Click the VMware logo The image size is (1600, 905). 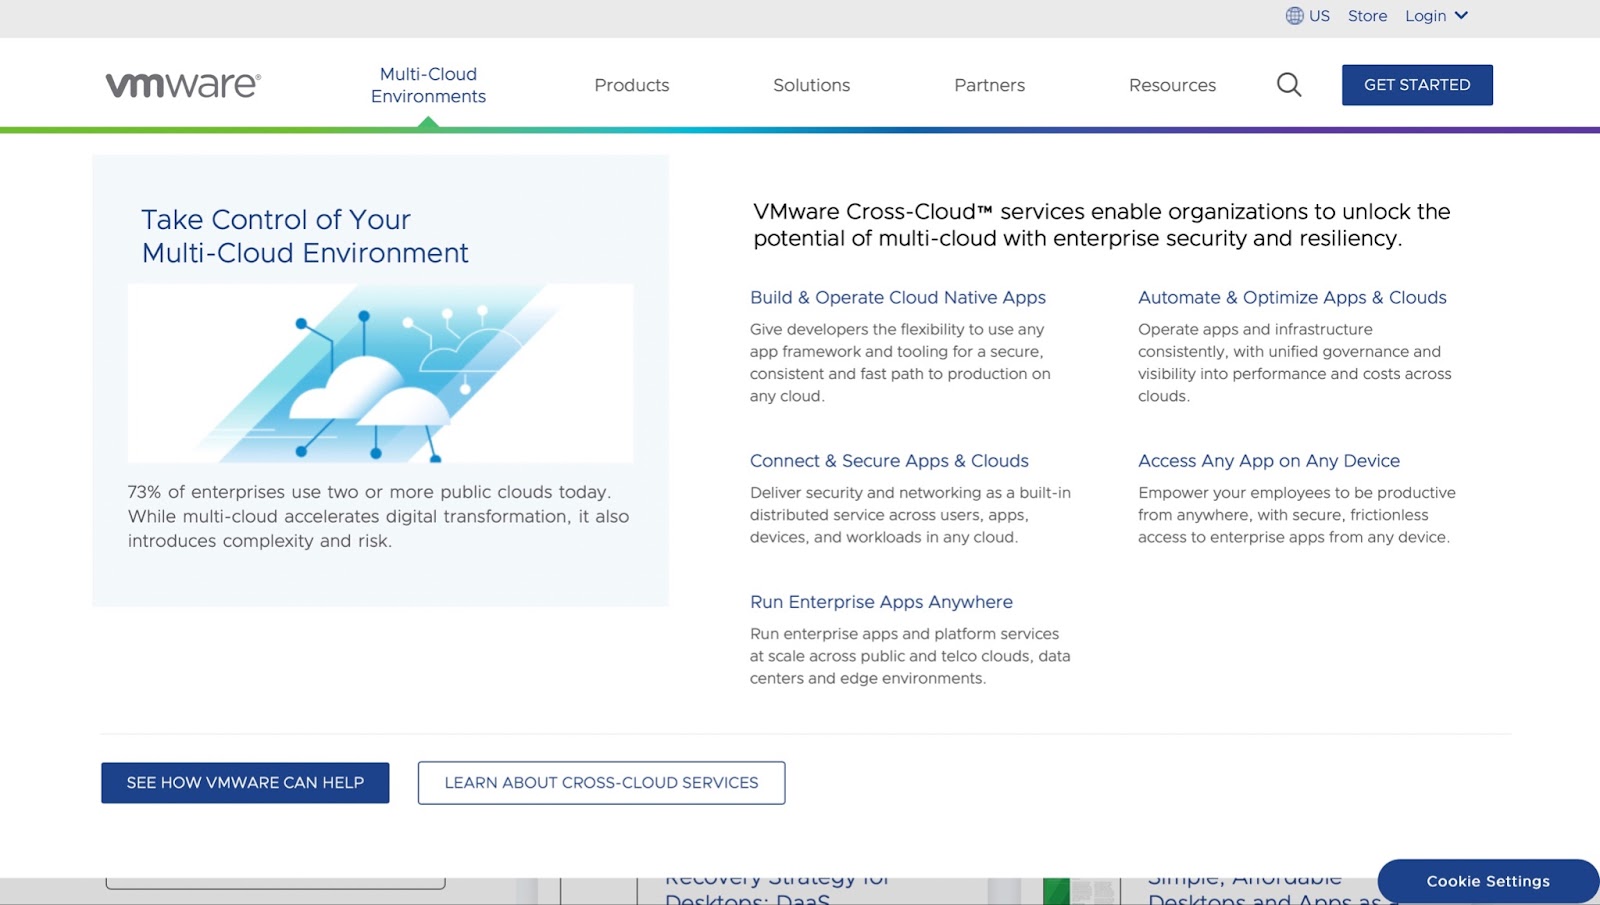(183, 85)
